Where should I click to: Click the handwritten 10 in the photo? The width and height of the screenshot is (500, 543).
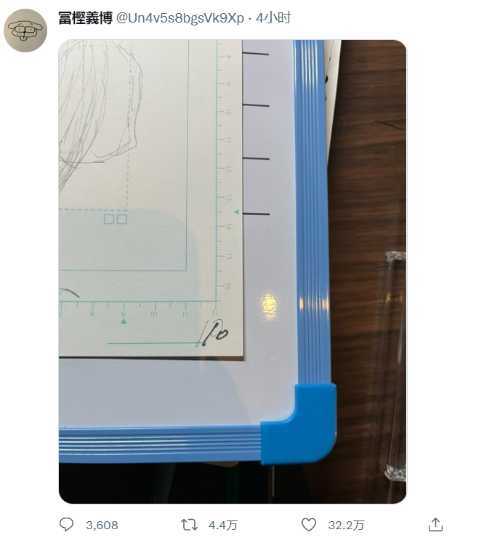(x=215, y=332)
